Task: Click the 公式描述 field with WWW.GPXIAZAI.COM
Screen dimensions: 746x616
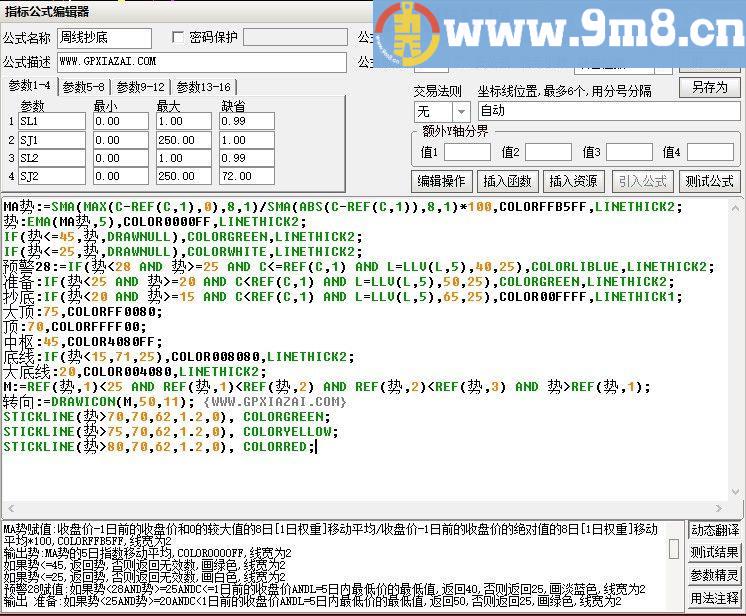Action: tap(200, 62)
